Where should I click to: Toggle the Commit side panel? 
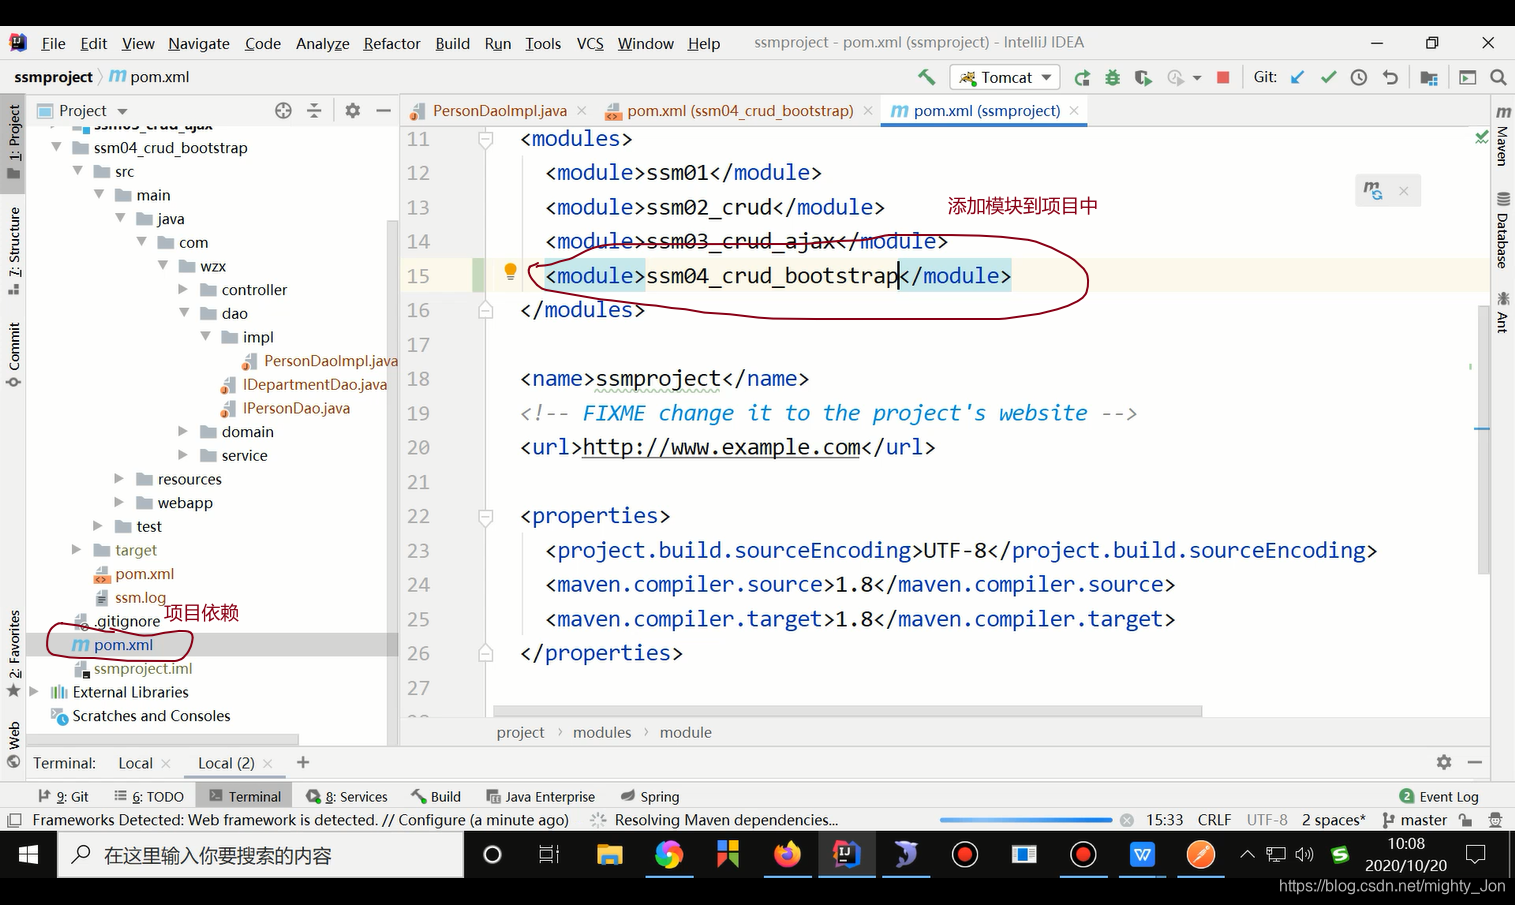click(x=14, y=355)
